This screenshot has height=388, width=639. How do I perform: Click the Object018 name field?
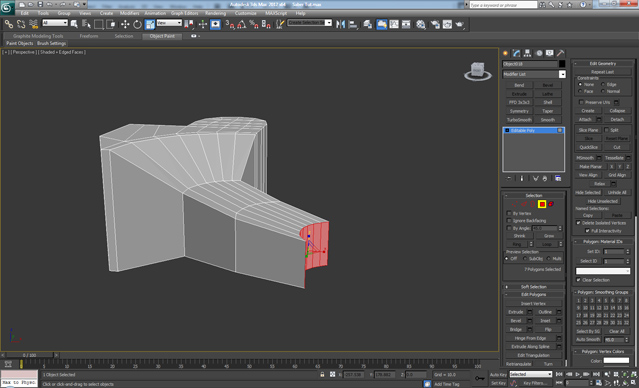530,64
